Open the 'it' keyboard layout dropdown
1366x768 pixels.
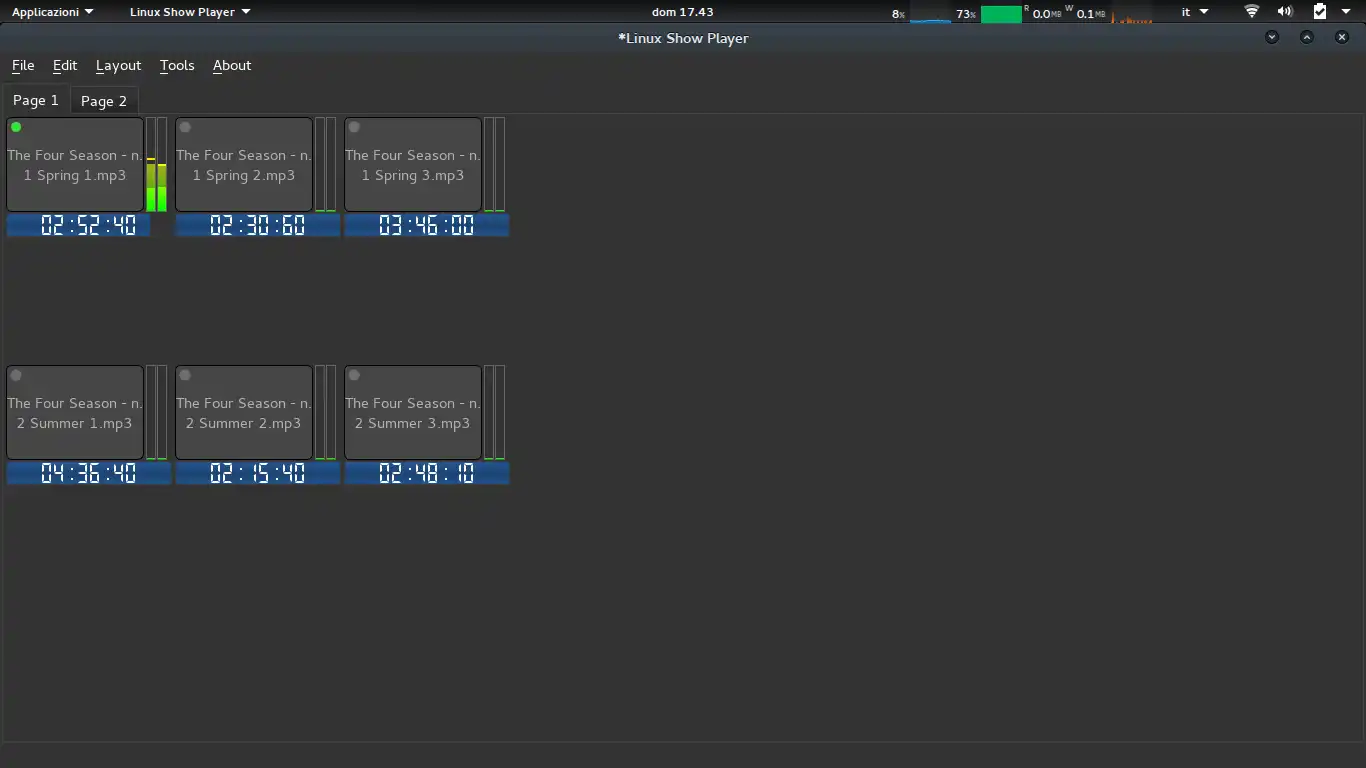coord(1195,12)
